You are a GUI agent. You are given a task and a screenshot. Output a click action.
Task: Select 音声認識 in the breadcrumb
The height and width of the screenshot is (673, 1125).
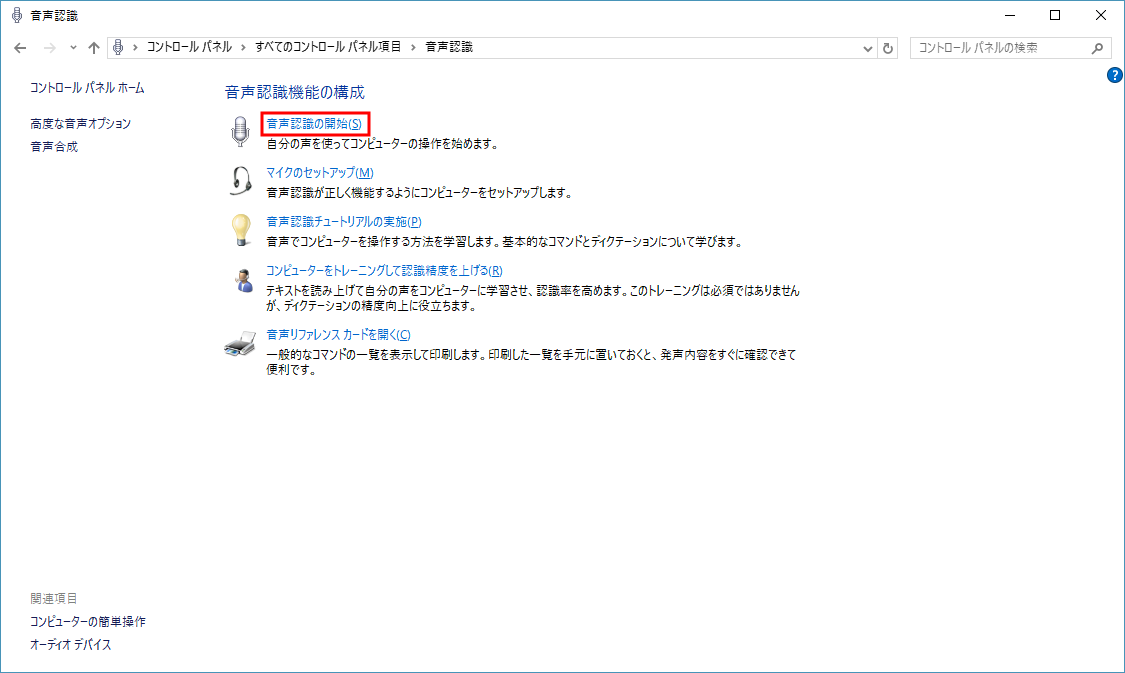(x=449, y=47)
